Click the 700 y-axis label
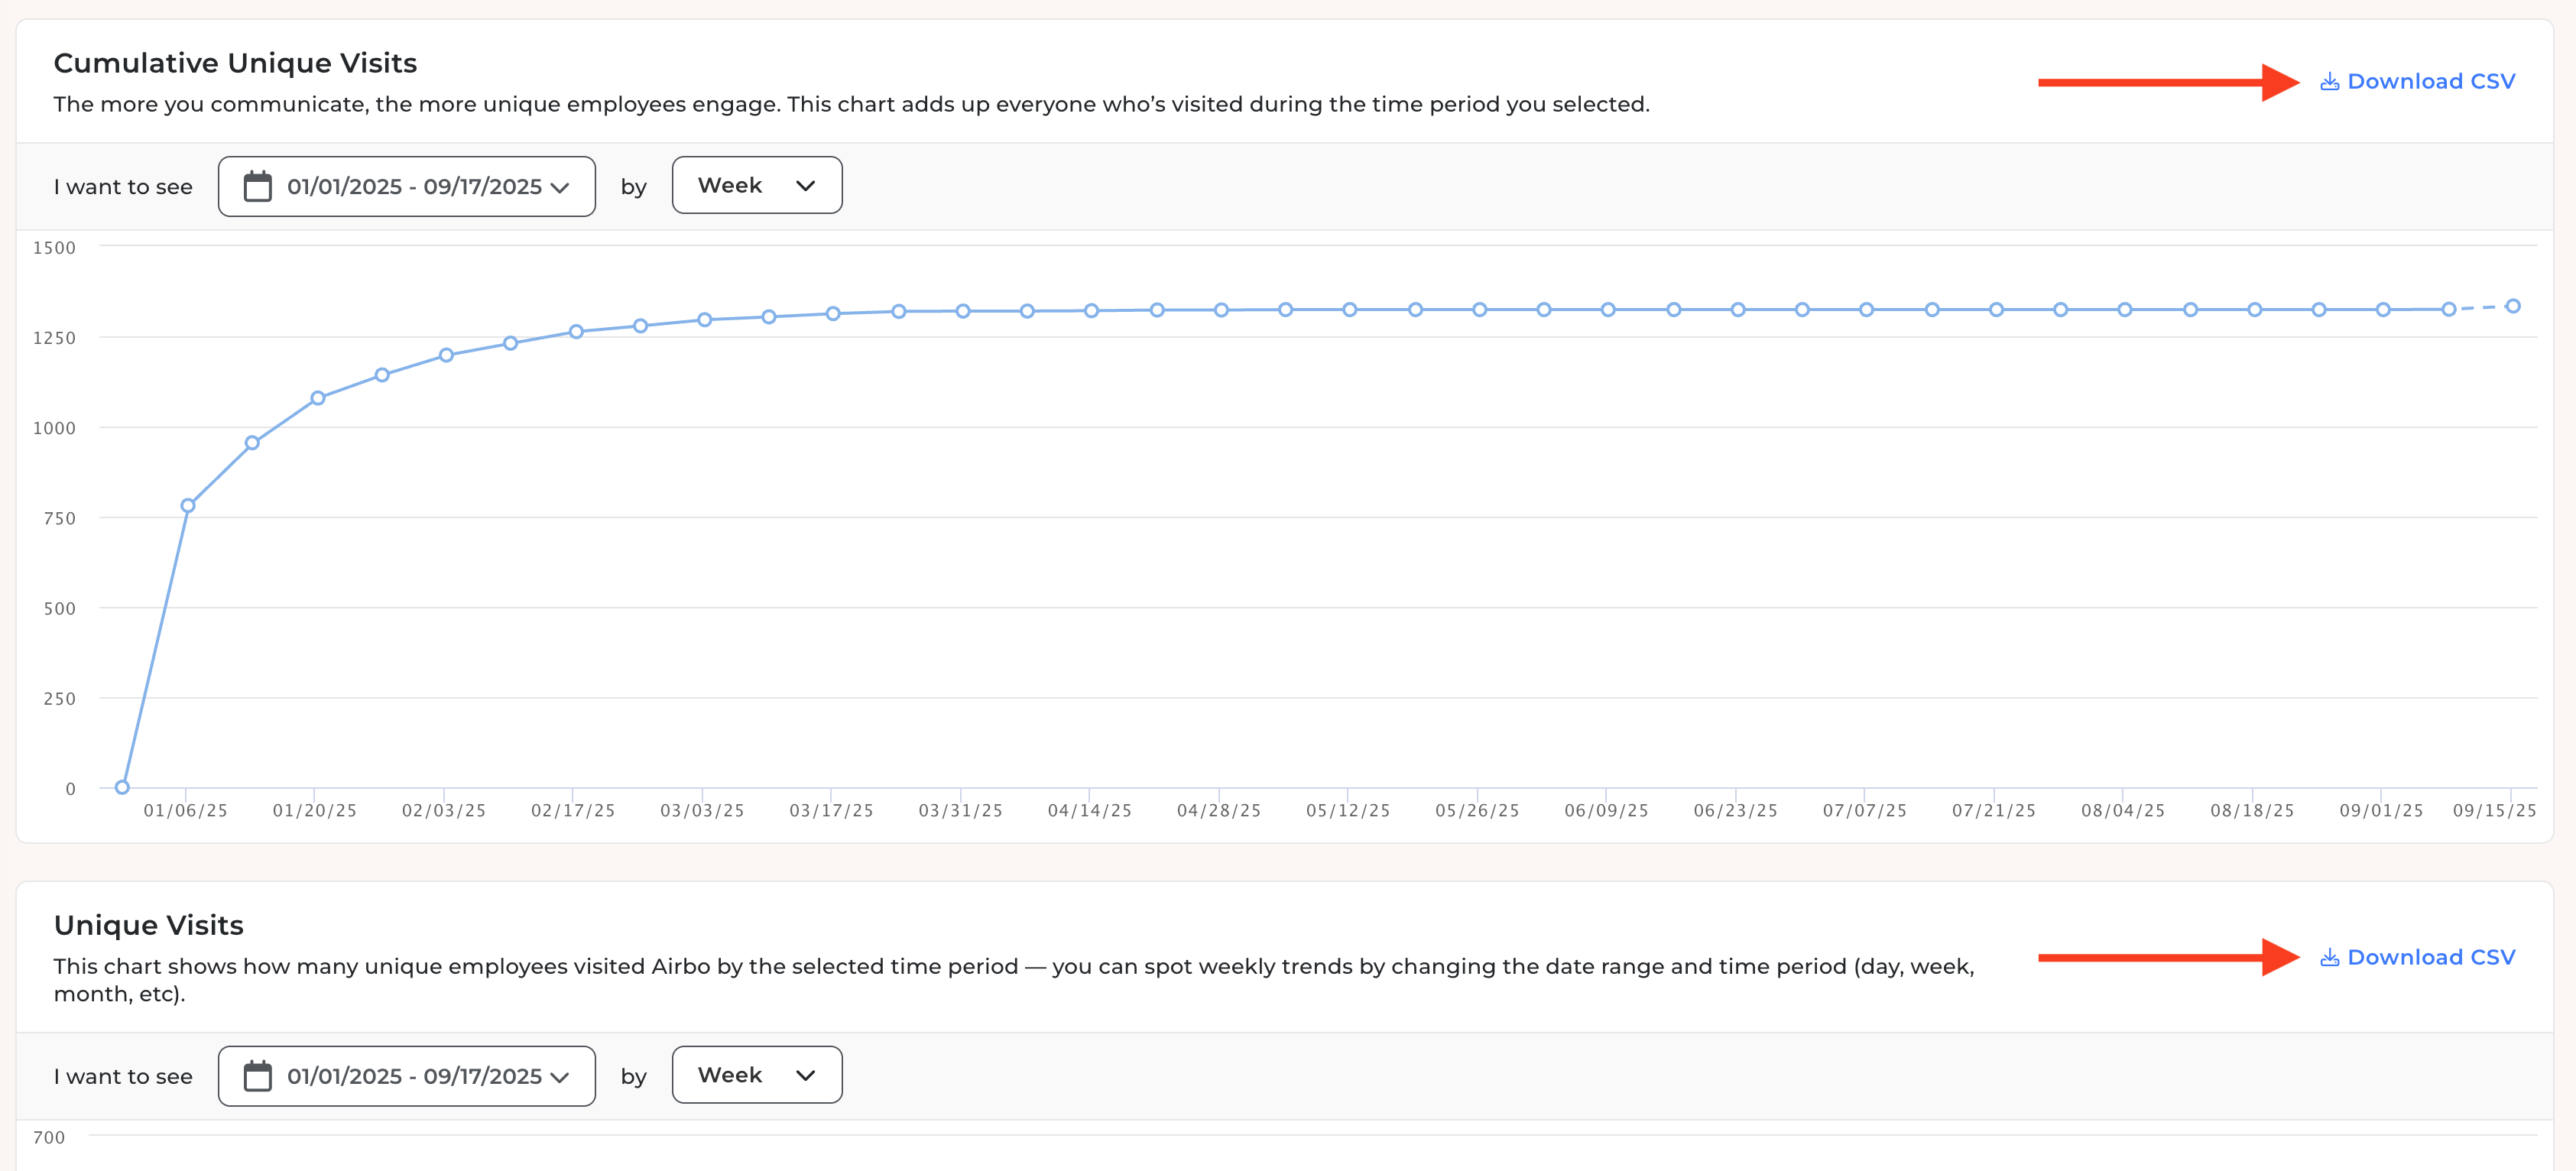 pyautogui.click(x=49, y=1137)
